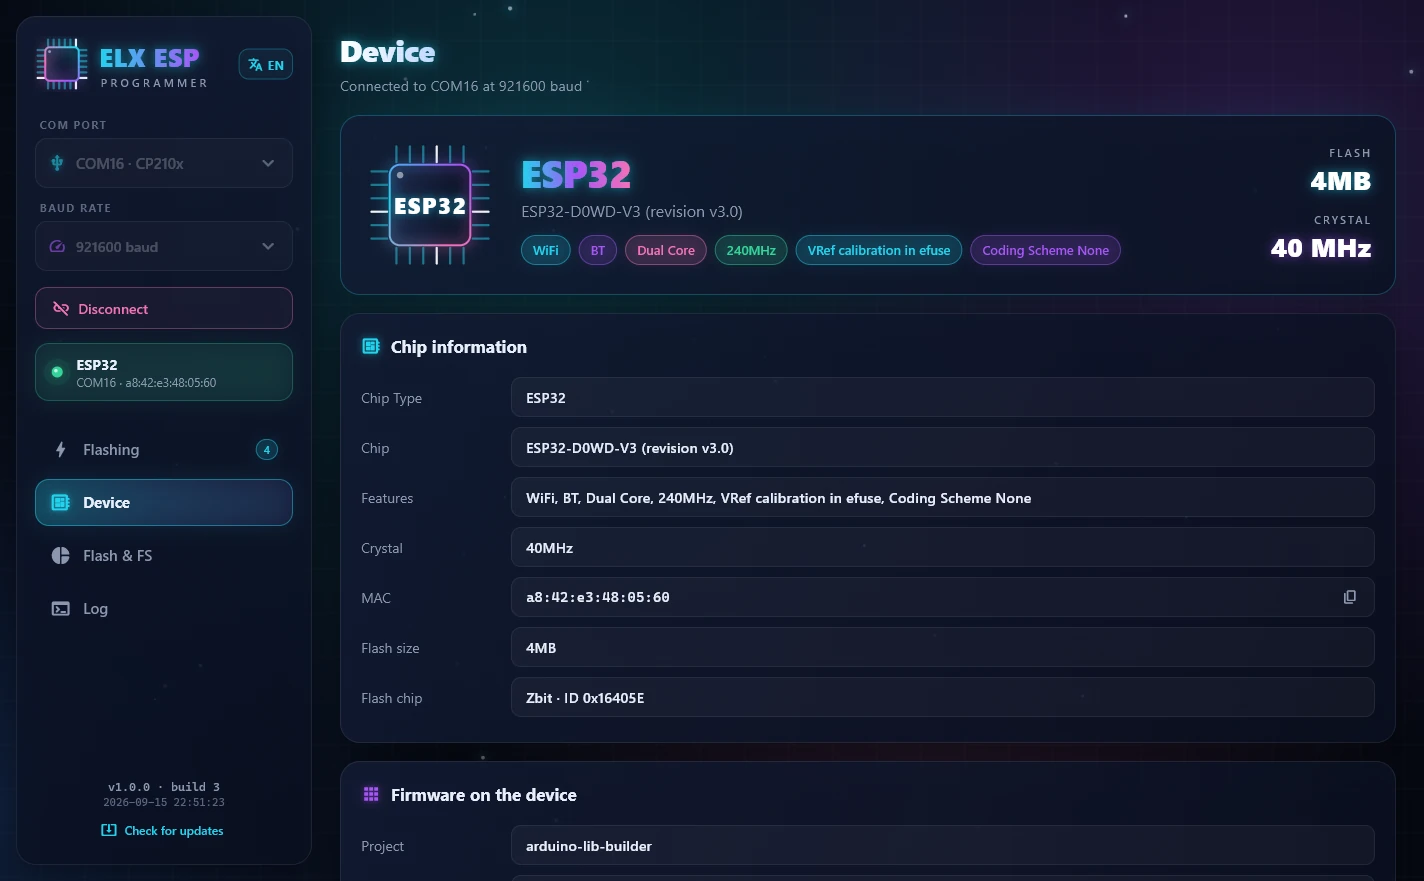Click the Crystal field showing 40MHz
The height and width of the screenshot is (881, 1424).
[943, 547]
